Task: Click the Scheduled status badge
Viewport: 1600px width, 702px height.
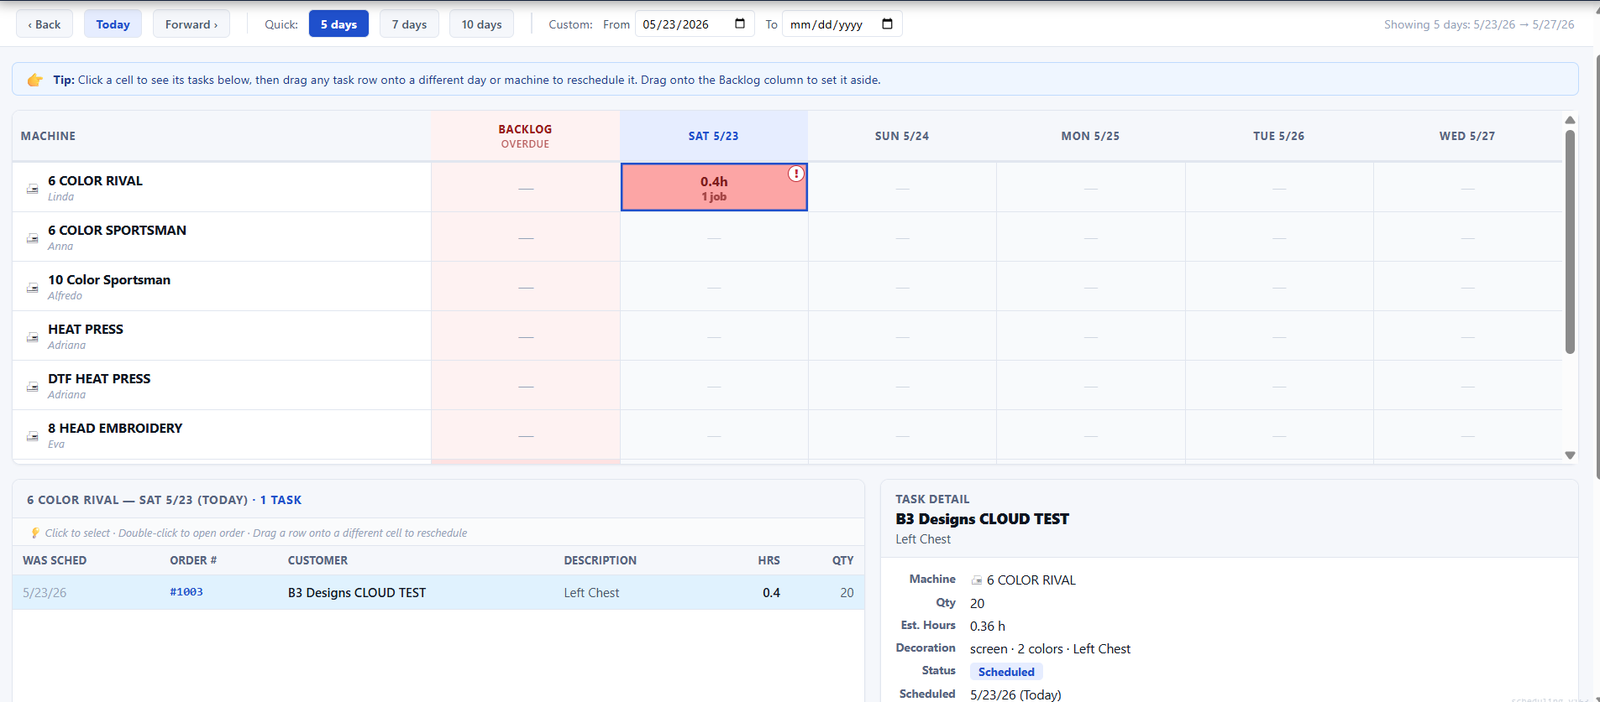Action: 1006,672
